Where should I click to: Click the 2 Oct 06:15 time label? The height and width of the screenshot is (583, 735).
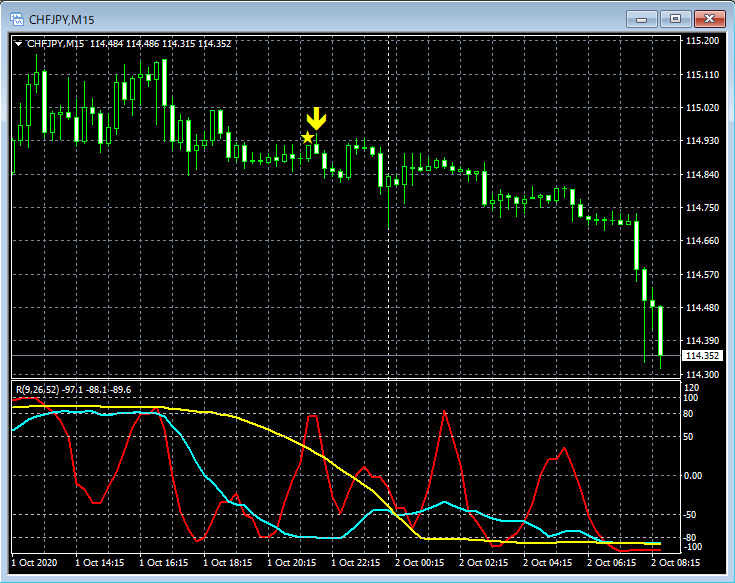(612, 562)
